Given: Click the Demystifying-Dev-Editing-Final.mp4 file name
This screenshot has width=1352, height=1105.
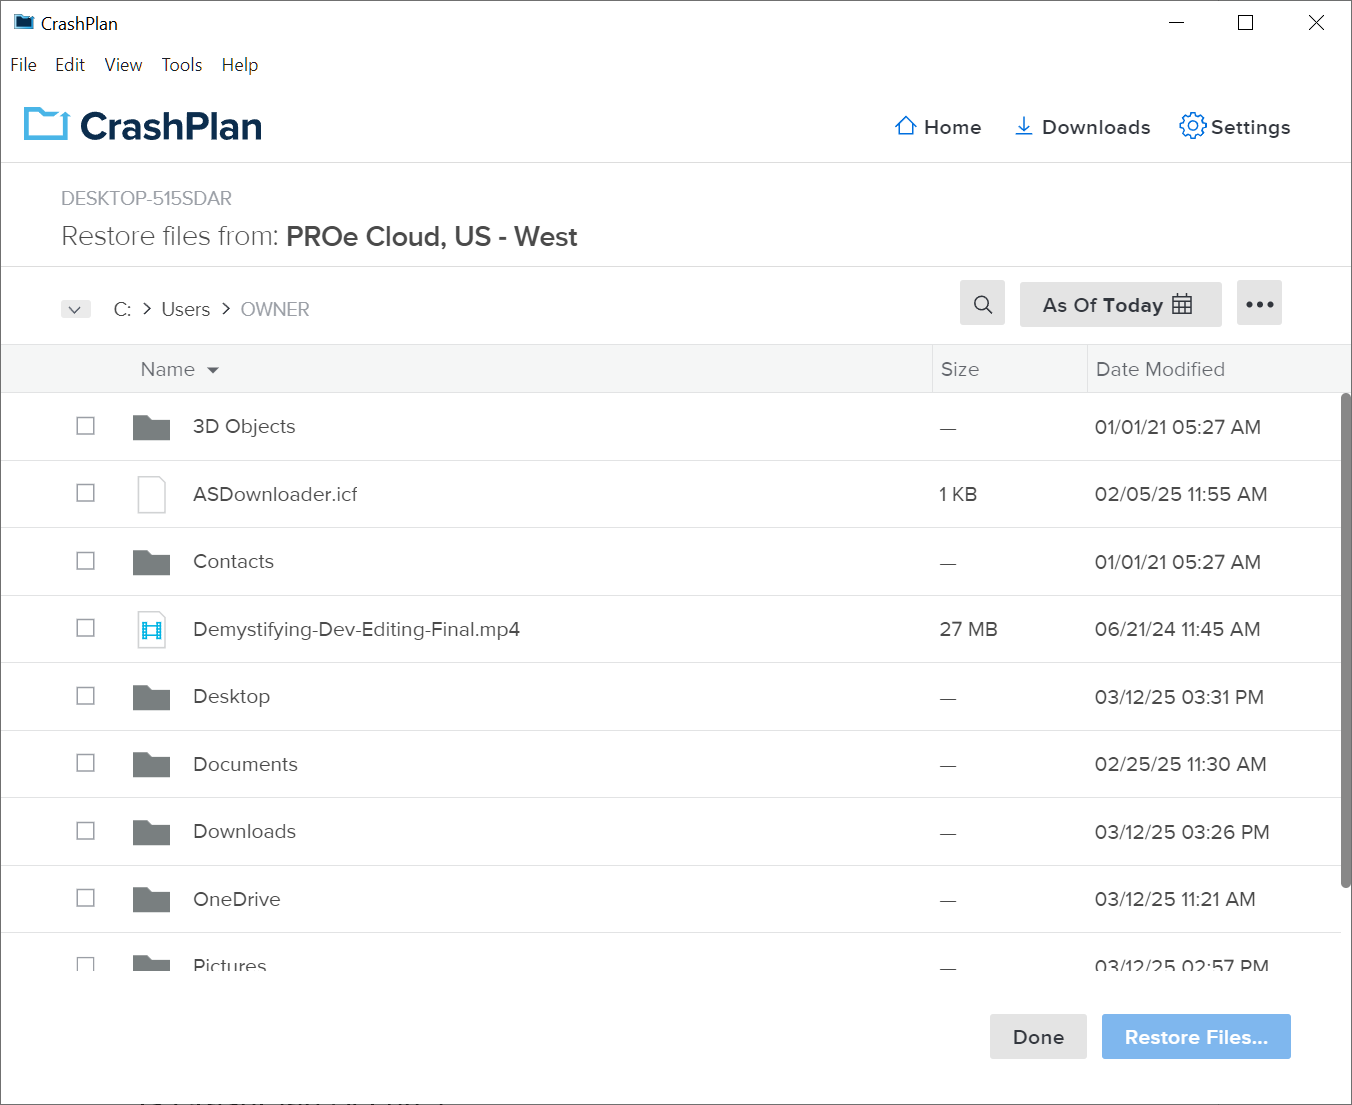Looking at the screenshot, I should coord(356,629).
